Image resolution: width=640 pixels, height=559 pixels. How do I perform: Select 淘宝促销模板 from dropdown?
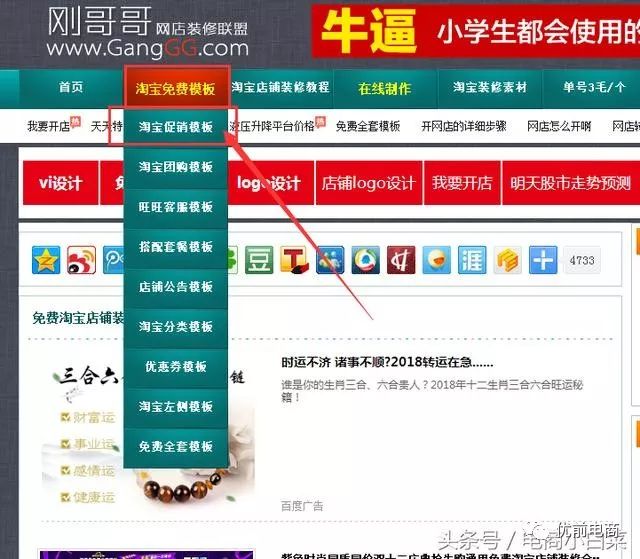[x=176, y=127]
